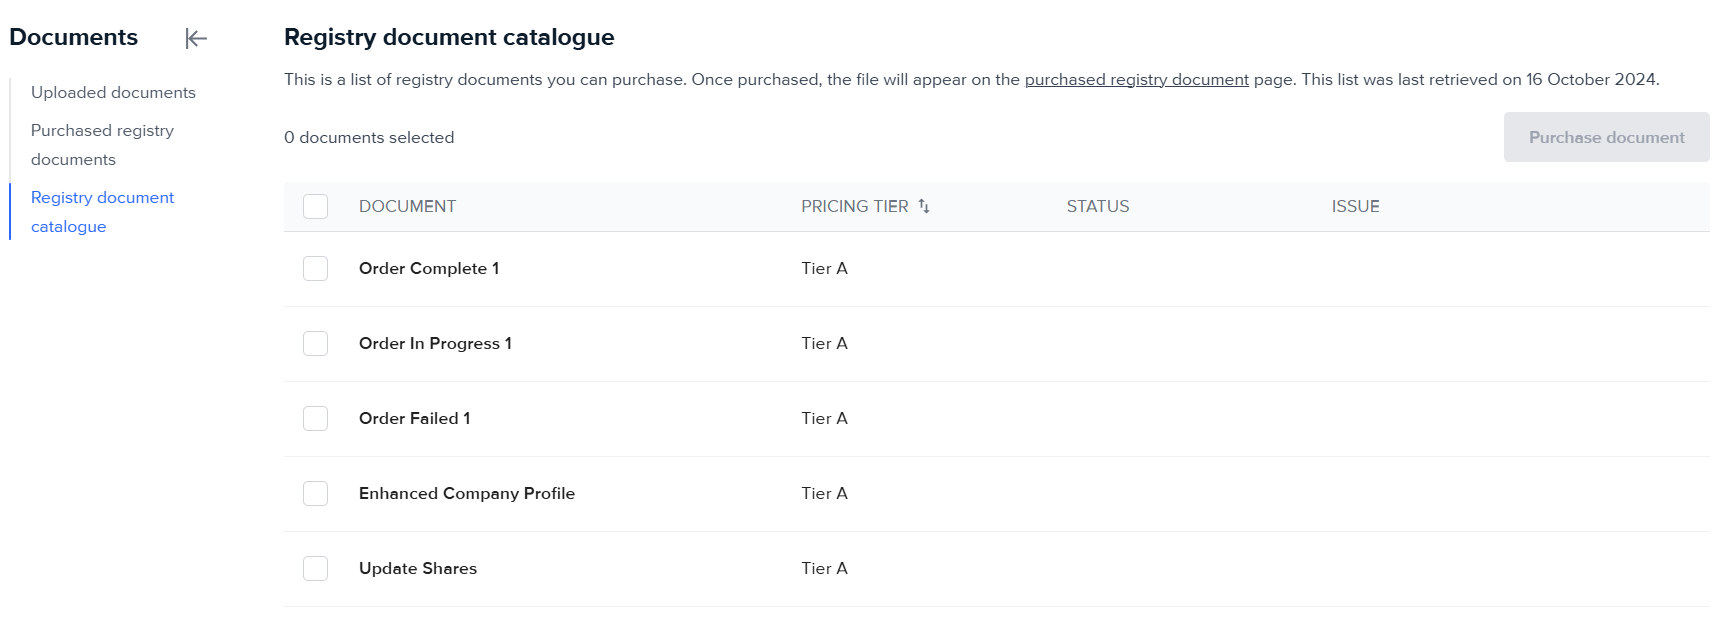Viewport: 1715px width, 631px height.
Task: Click the Status column header
Action: [x=1097, y=206]
